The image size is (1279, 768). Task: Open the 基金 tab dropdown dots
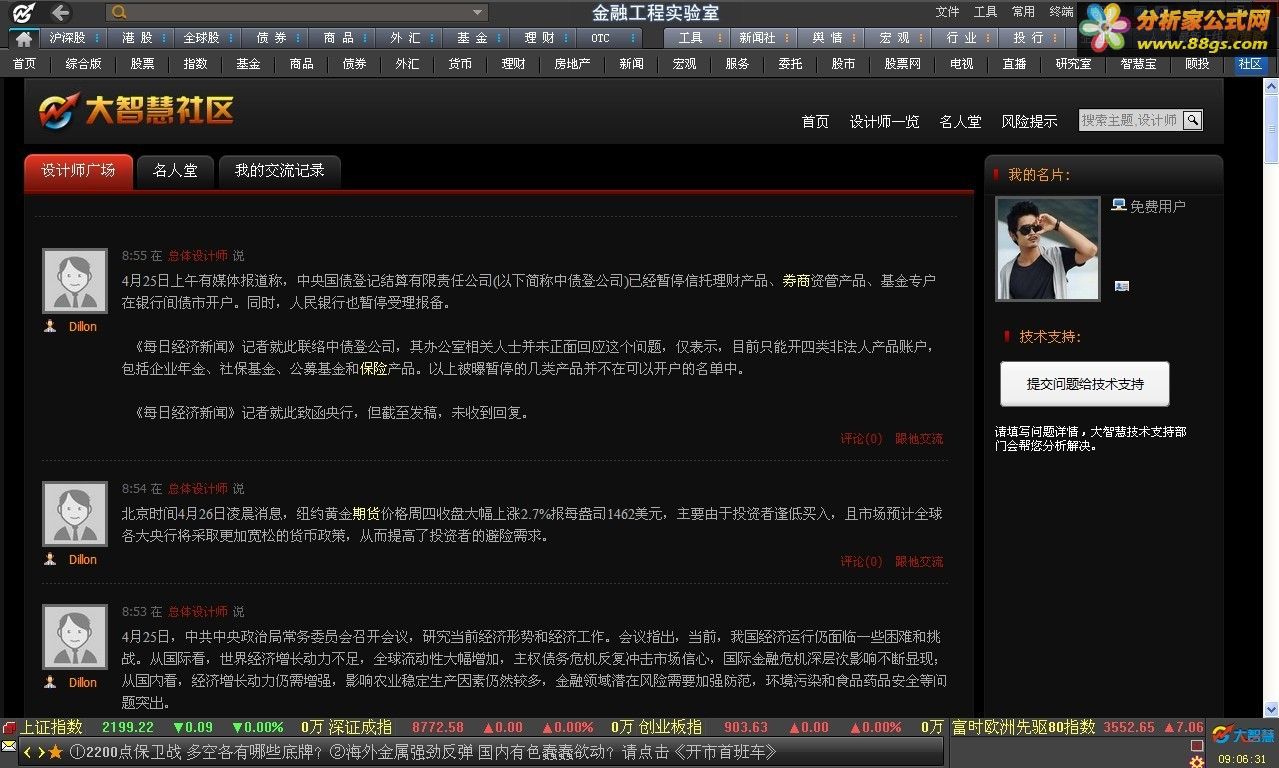501,38
